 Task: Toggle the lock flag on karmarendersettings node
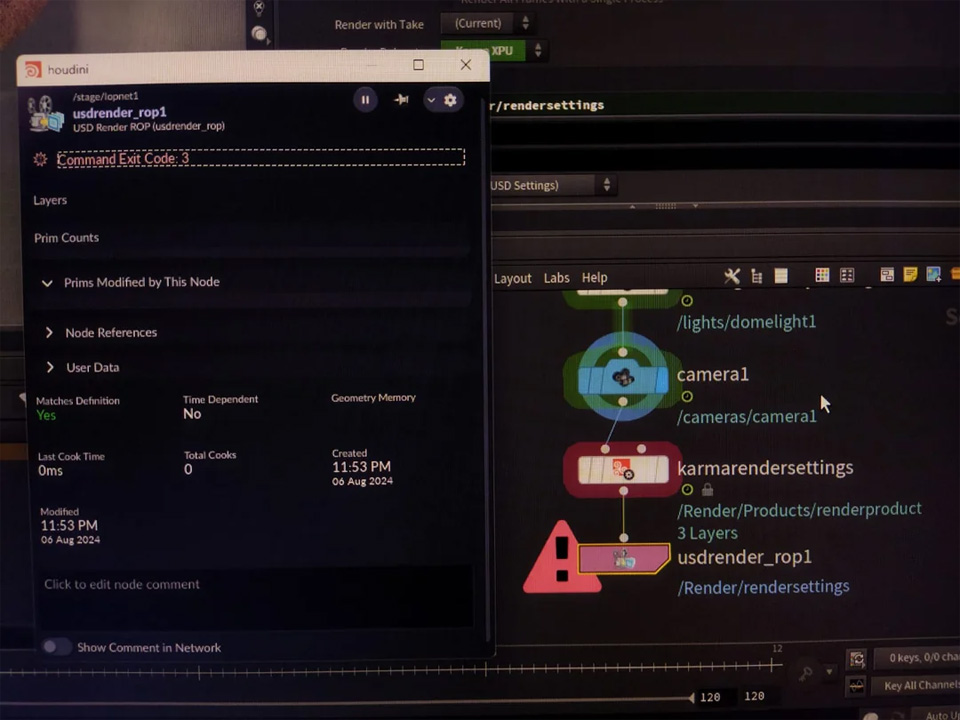[x=707, y=489]
